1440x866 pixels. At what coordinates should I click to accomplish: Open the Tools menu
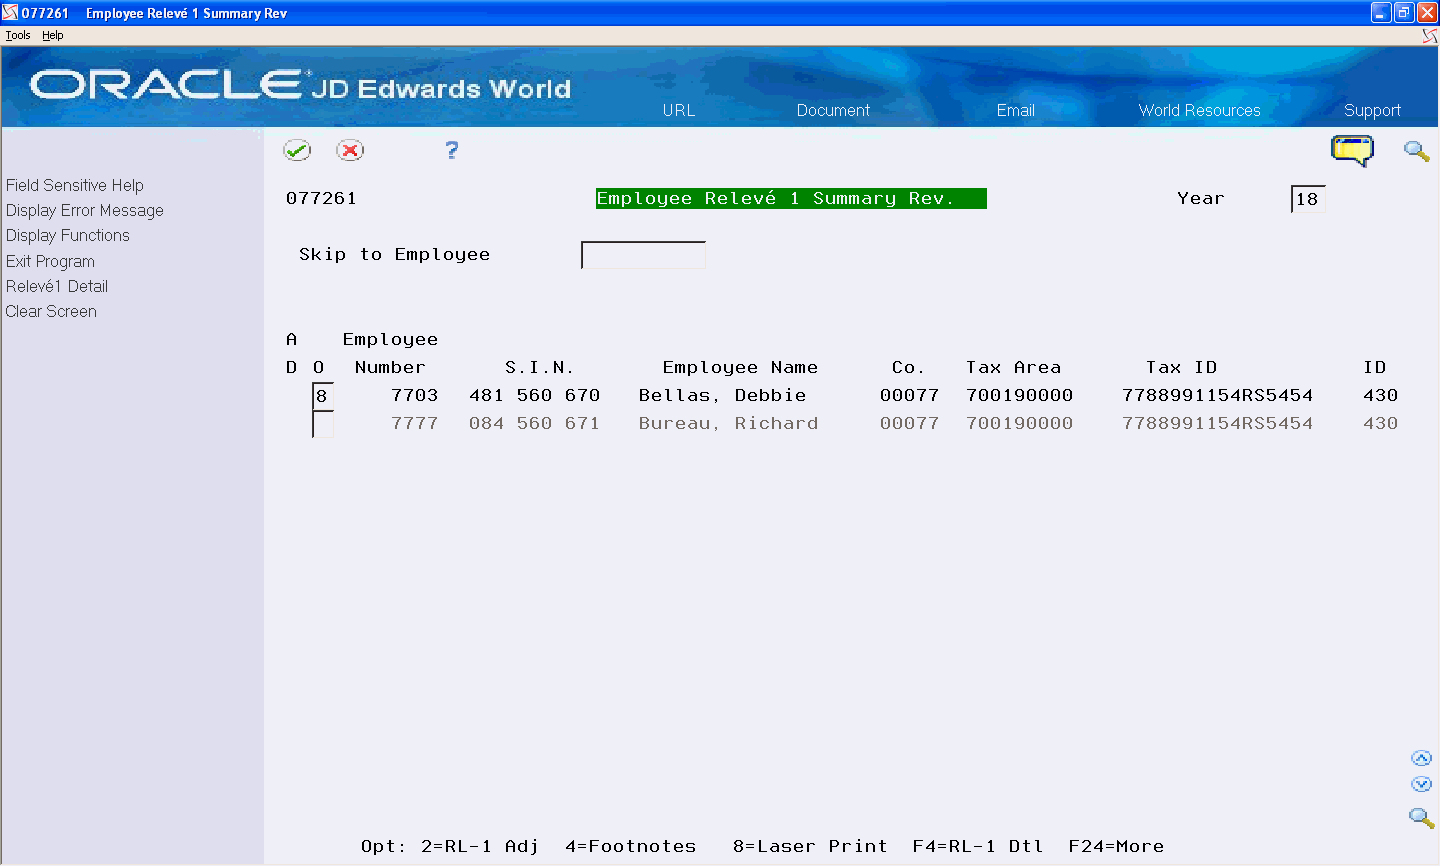coord(17,34)
